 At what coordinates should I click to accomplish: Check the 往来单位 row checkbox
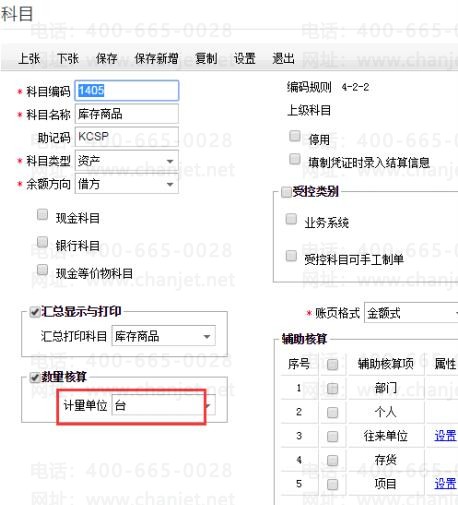click(332, 436)
